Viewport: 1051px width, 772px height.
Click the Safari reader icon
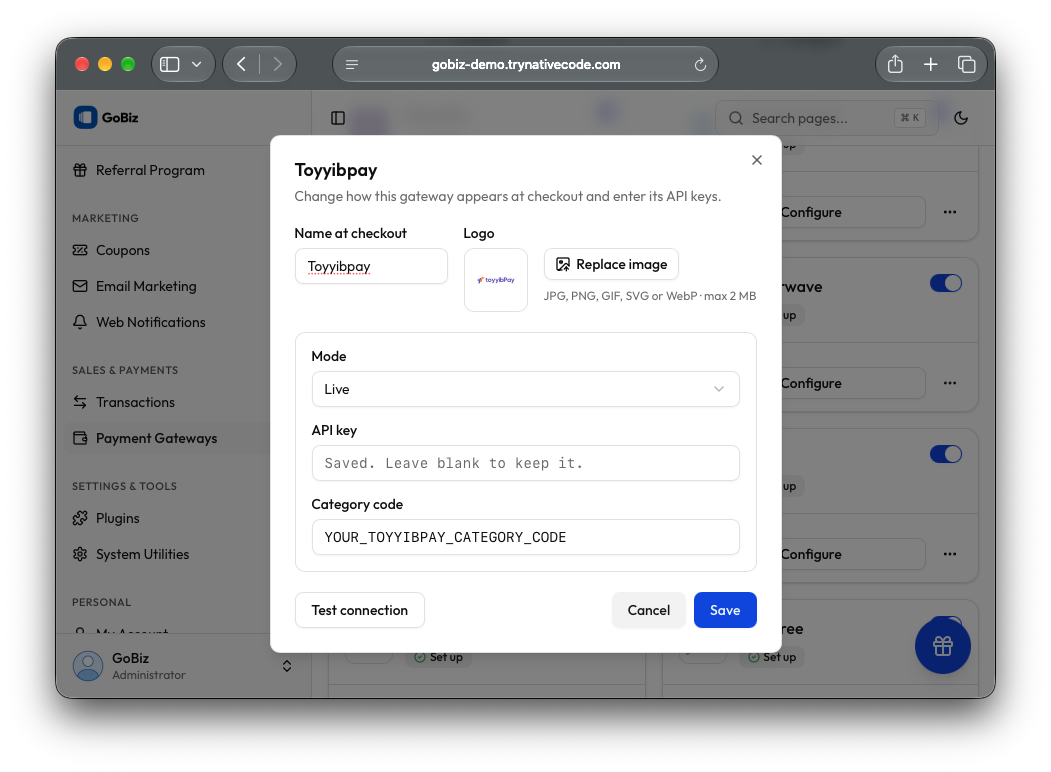tap(352, 64)
